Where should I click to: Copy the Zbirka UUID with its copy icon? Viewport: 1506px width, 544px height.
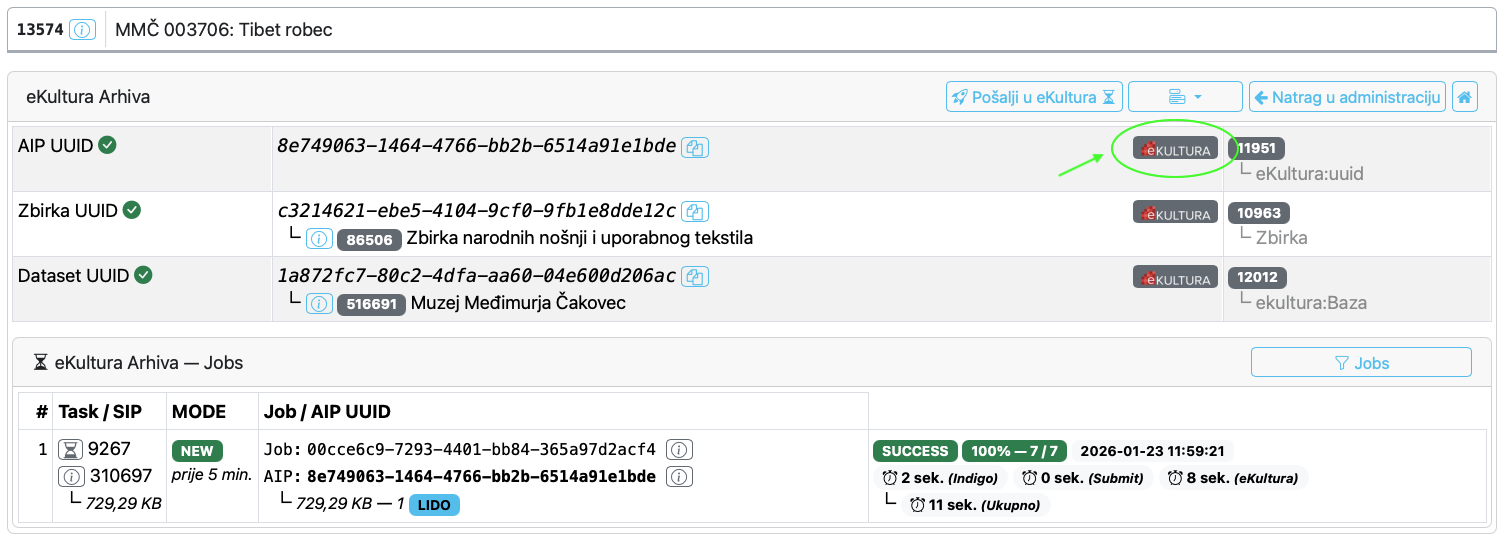coord(695,212)
